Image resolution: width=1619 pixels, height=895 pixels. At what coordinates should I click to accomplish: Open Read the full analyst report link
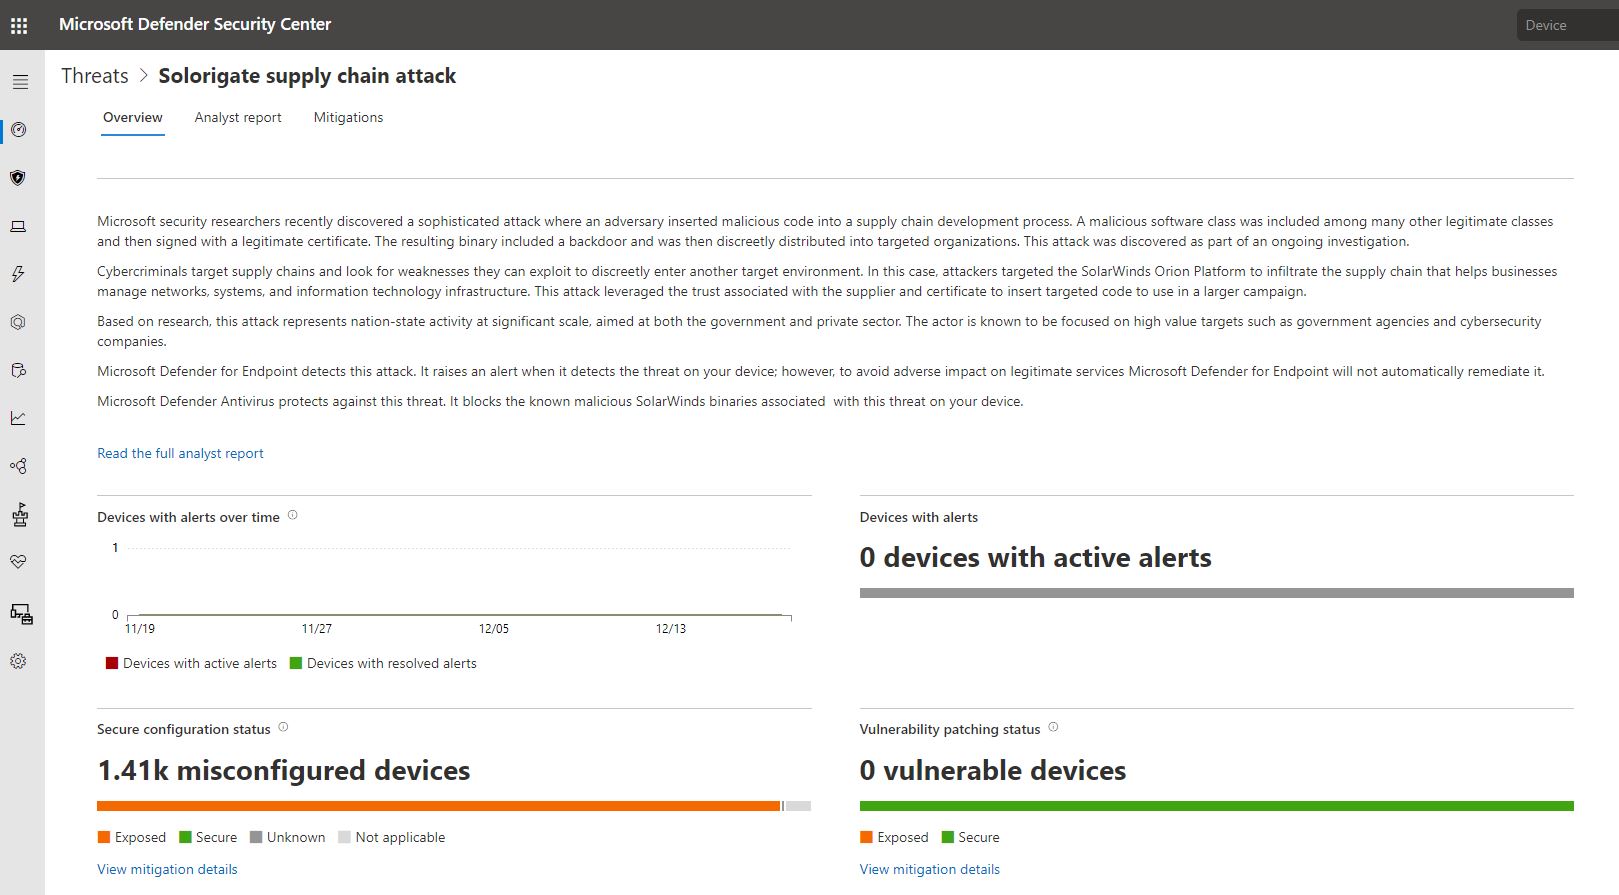coord(180,453)
